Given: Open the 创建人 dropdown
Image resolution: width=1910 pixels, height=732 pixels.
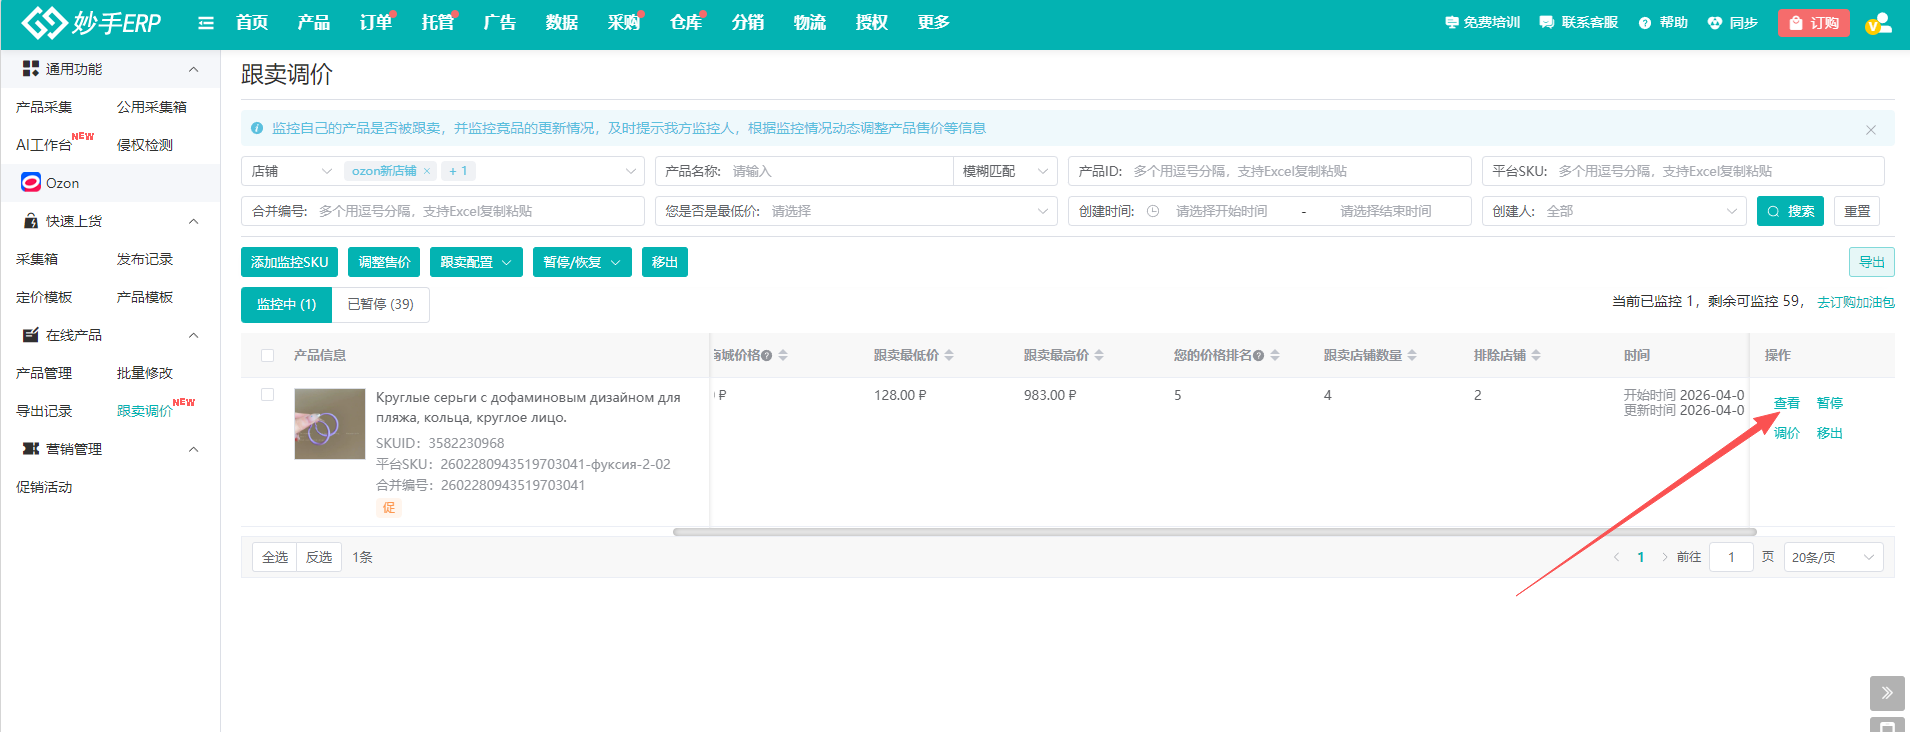Looking at the screenshot, I should coord(1614,211).
